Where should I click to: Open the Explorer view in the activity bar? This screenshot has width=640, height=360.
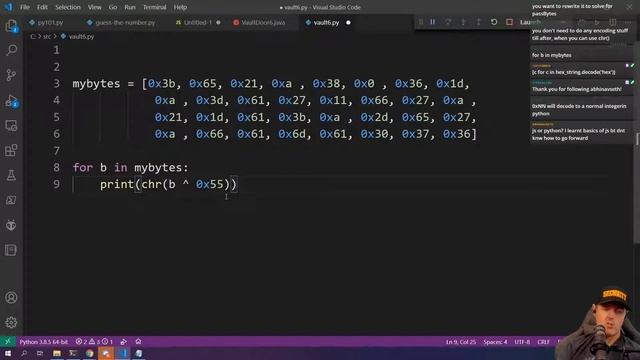click(x=11, y=25)
